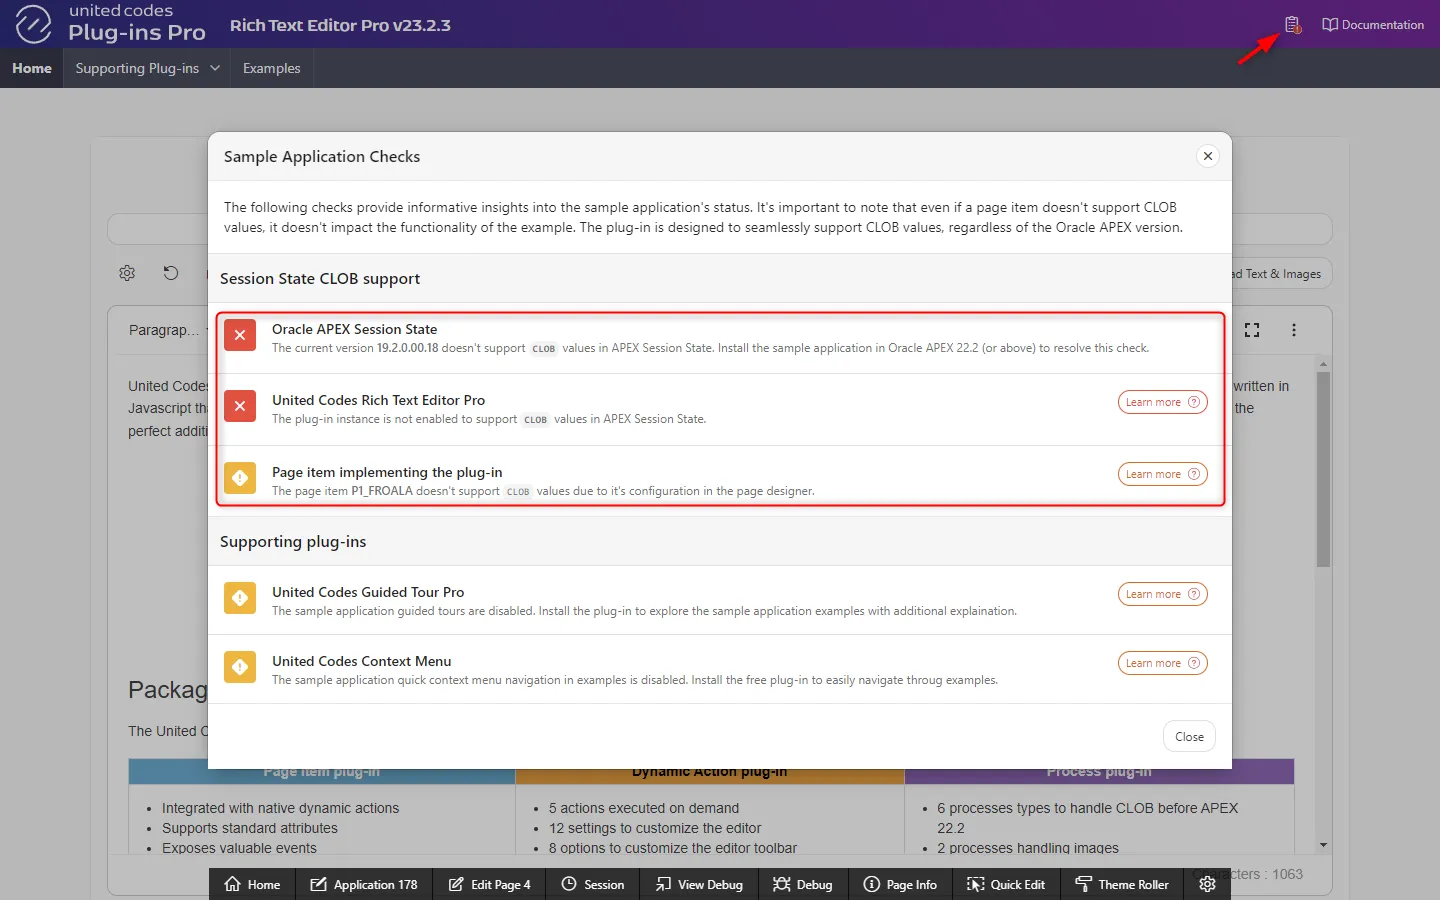Click the editor vertical scrollbar
This screenshot has width=1440, height=900.
click(1323, 470)
